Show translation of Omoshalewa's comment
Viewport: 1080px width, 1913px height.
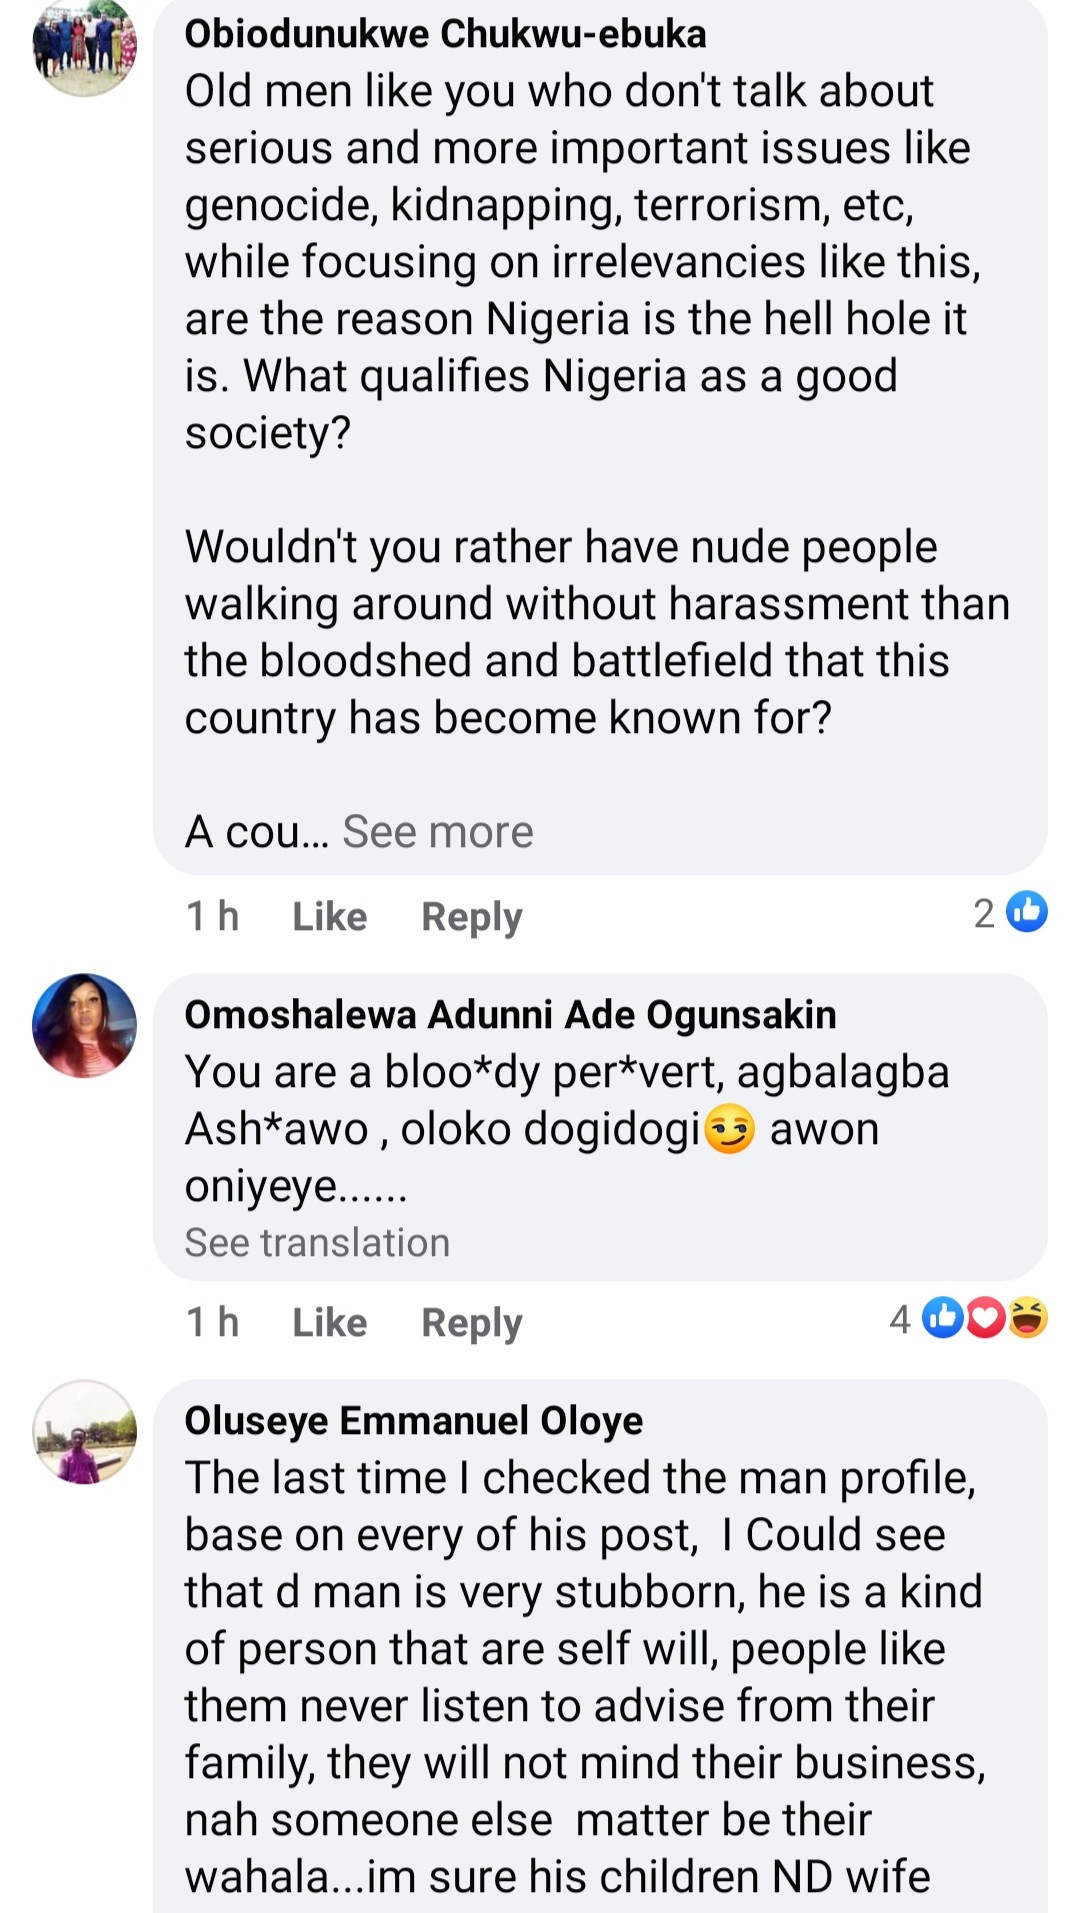(x=317, y=1242)
